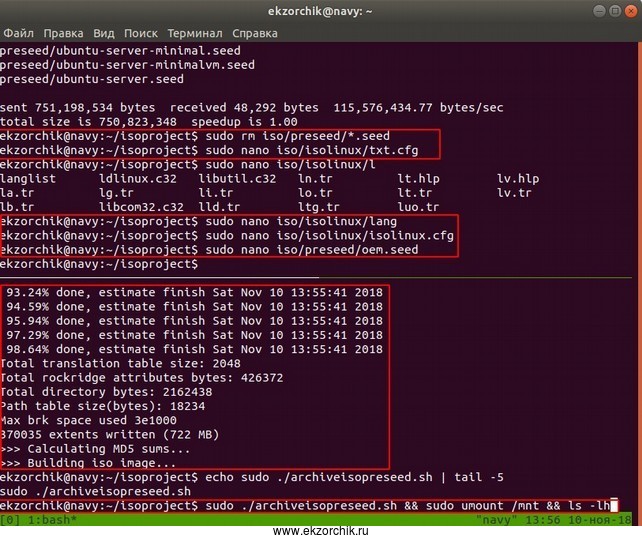Maximize the terminal window
Image resolution: width=642 pixels, height=539 pixels.
[615, 11]
